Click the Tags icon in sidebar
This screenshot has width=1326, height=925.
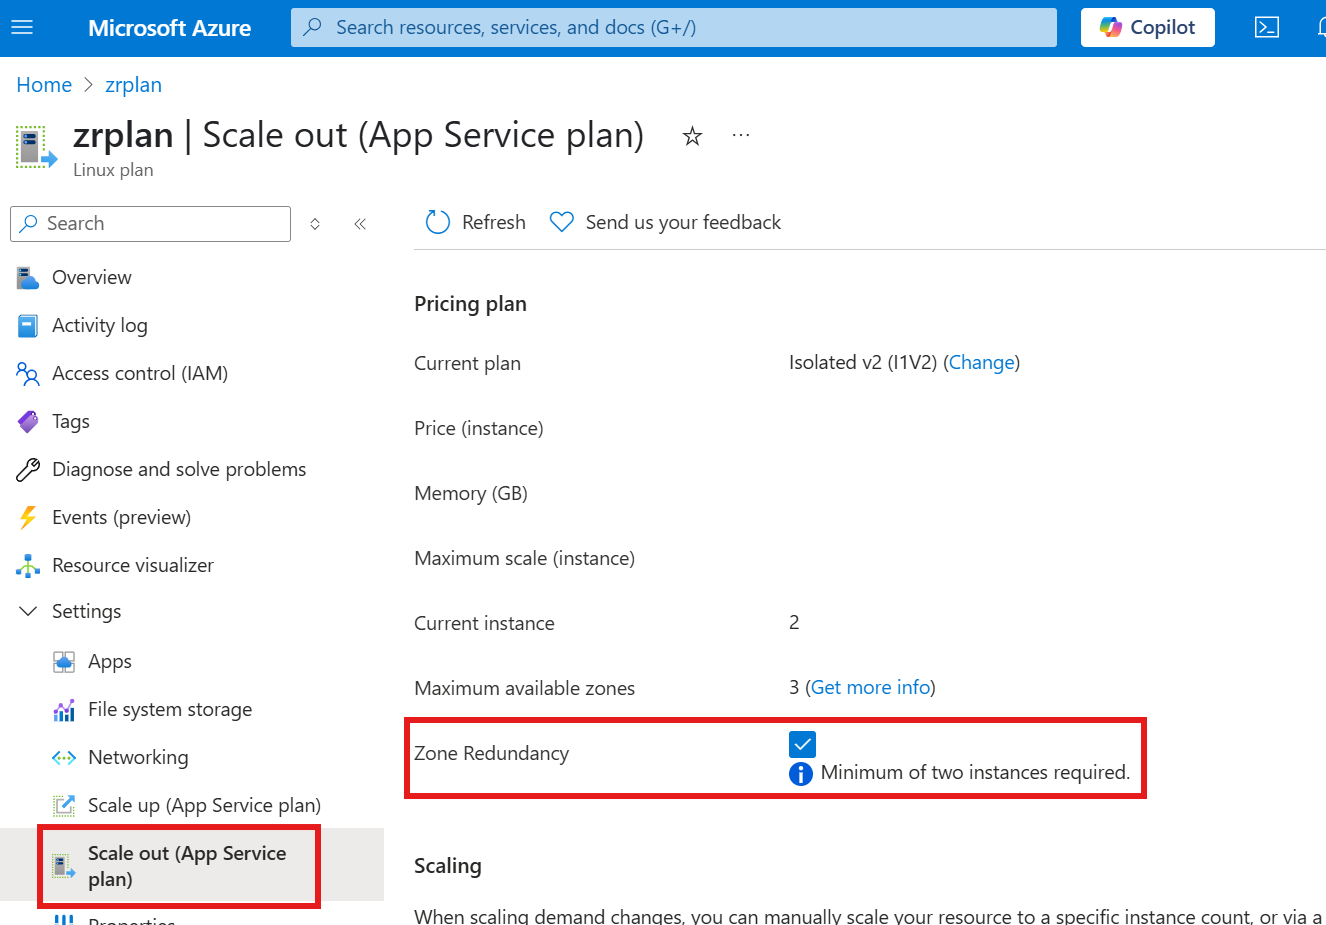pyautogui.click(x=28, y=422)
